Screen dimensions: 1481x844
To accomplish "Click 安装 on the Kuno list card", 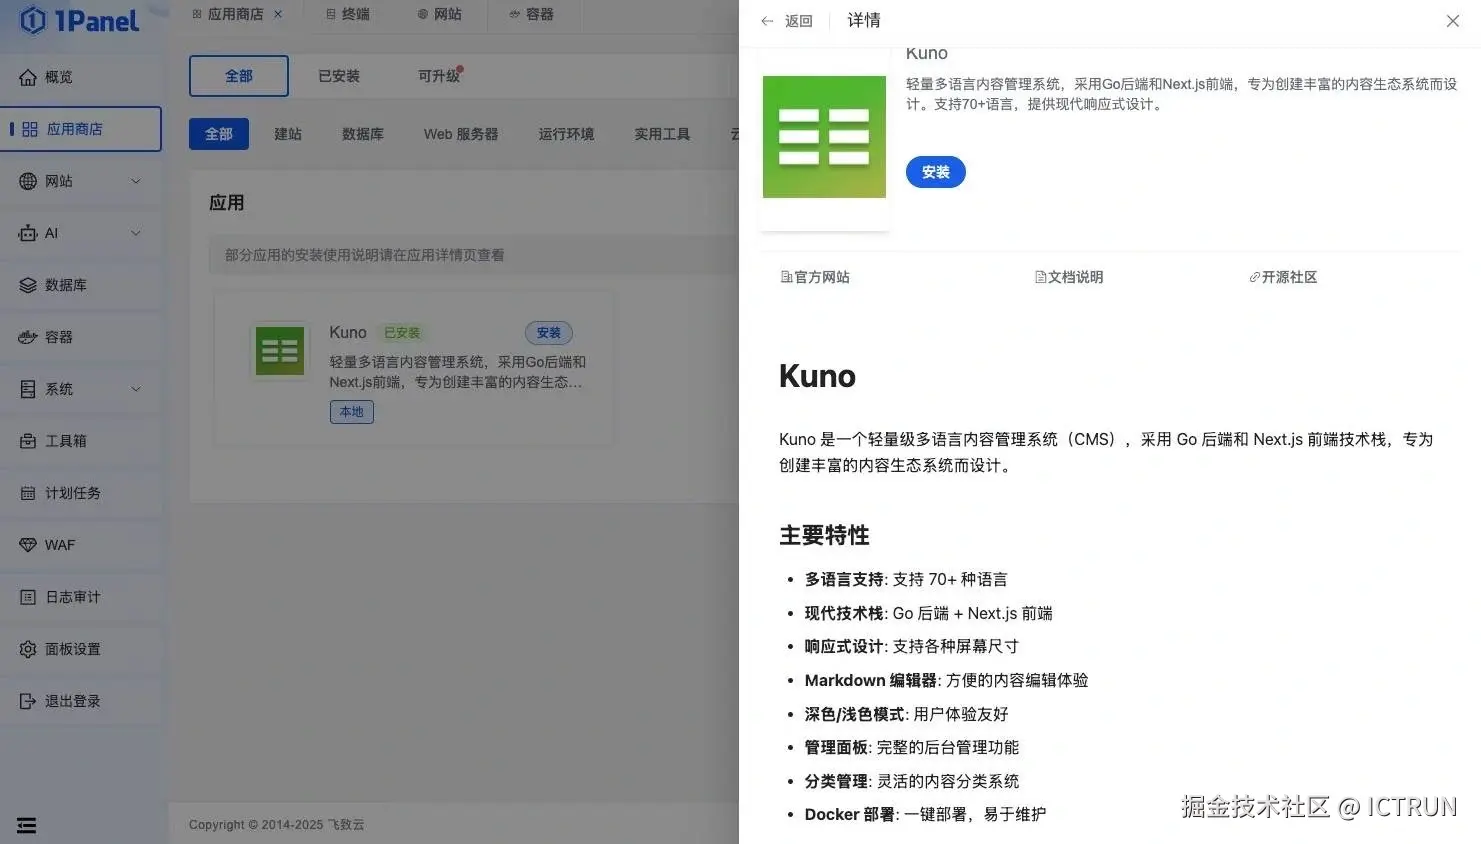I will tap(549, 333).
